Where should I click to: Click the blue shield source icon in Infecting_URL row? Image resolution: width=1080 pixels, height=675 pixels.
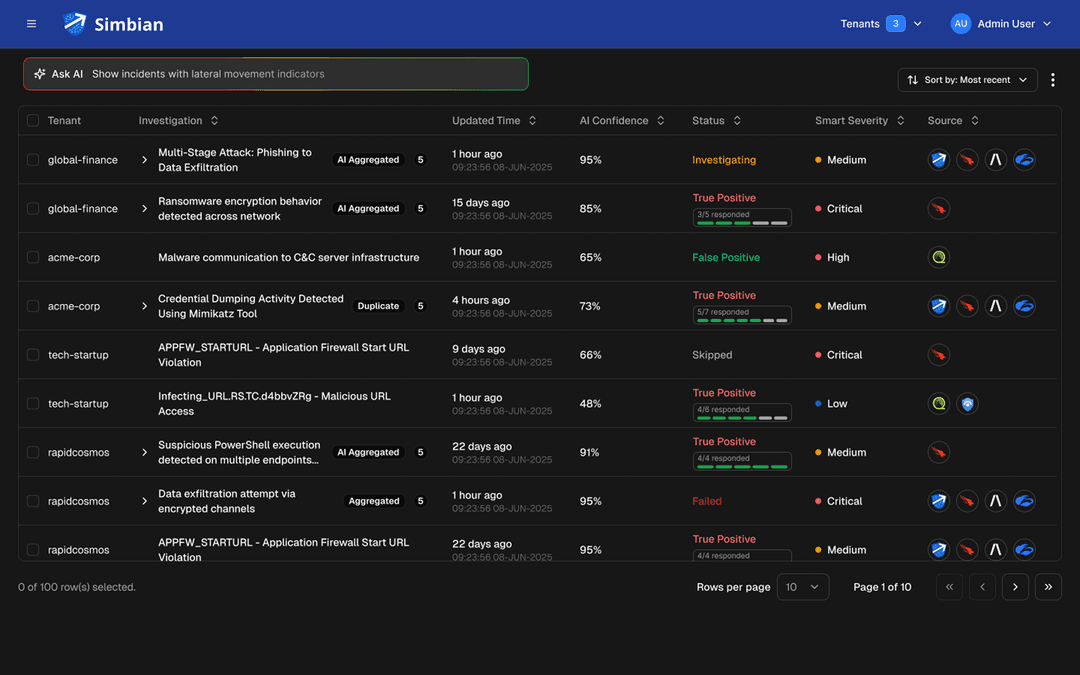tap(967, 404)
